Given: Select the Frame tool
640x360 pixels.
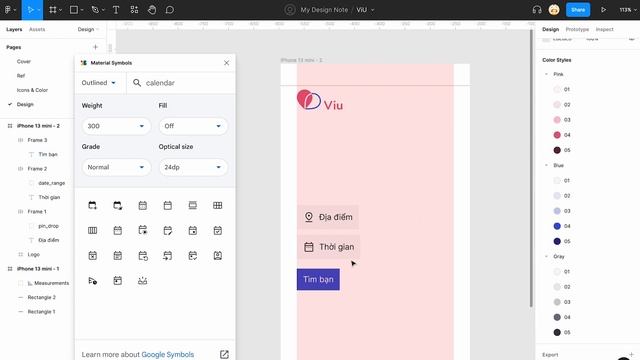Looking at the screenshot, I should pos(53,10).
